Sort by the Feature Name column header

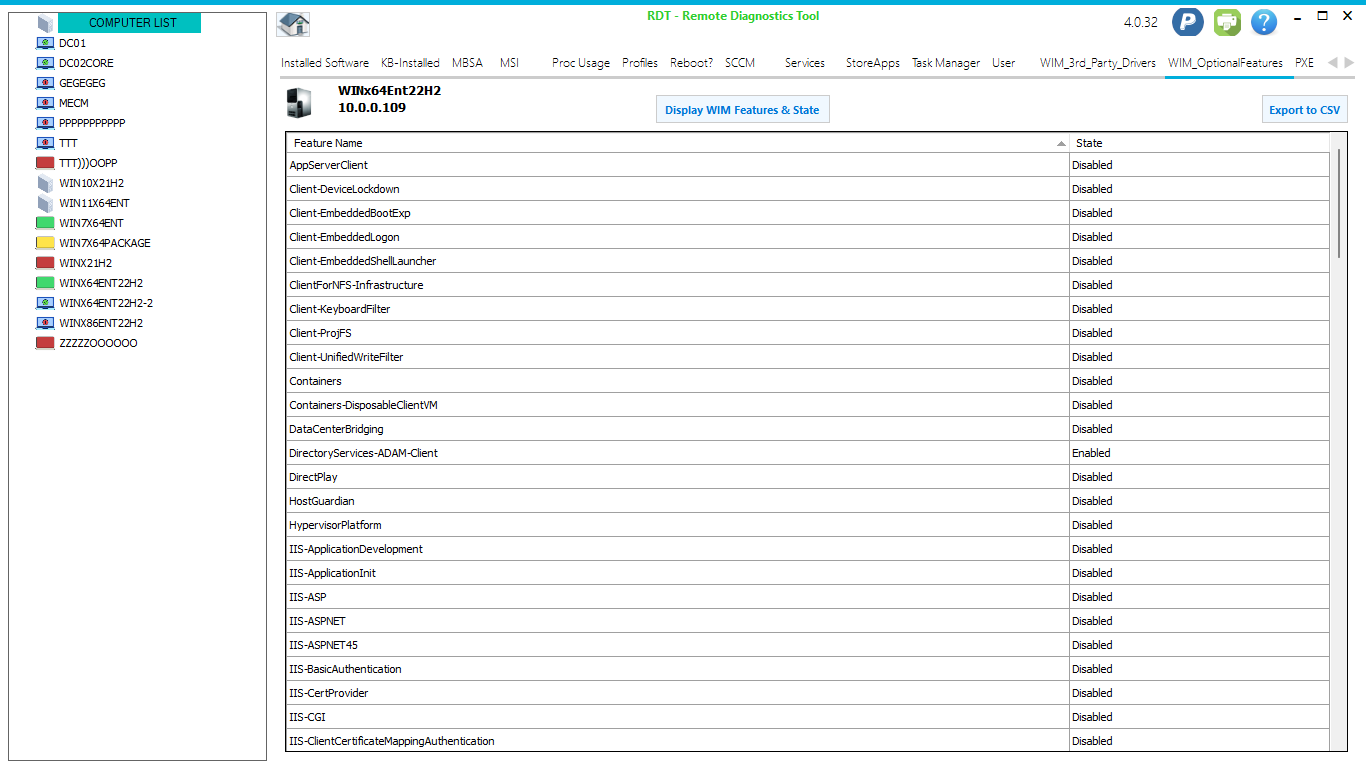click(x=678, y=143)
